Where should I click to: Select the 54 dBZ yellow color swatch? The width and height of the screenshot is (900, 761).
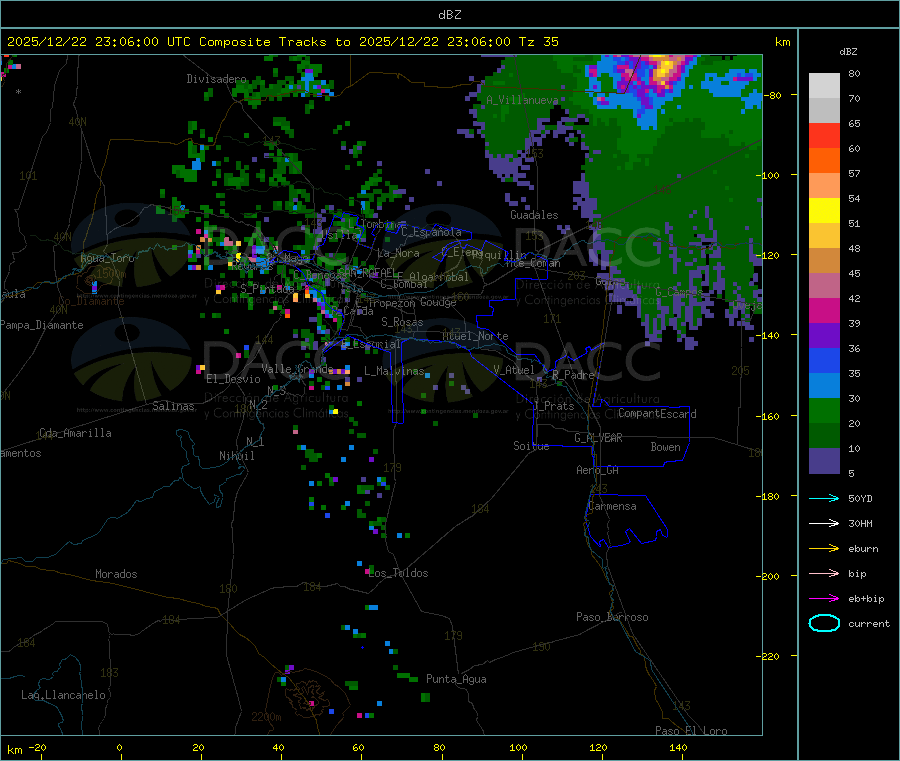(x=824, y=211)
